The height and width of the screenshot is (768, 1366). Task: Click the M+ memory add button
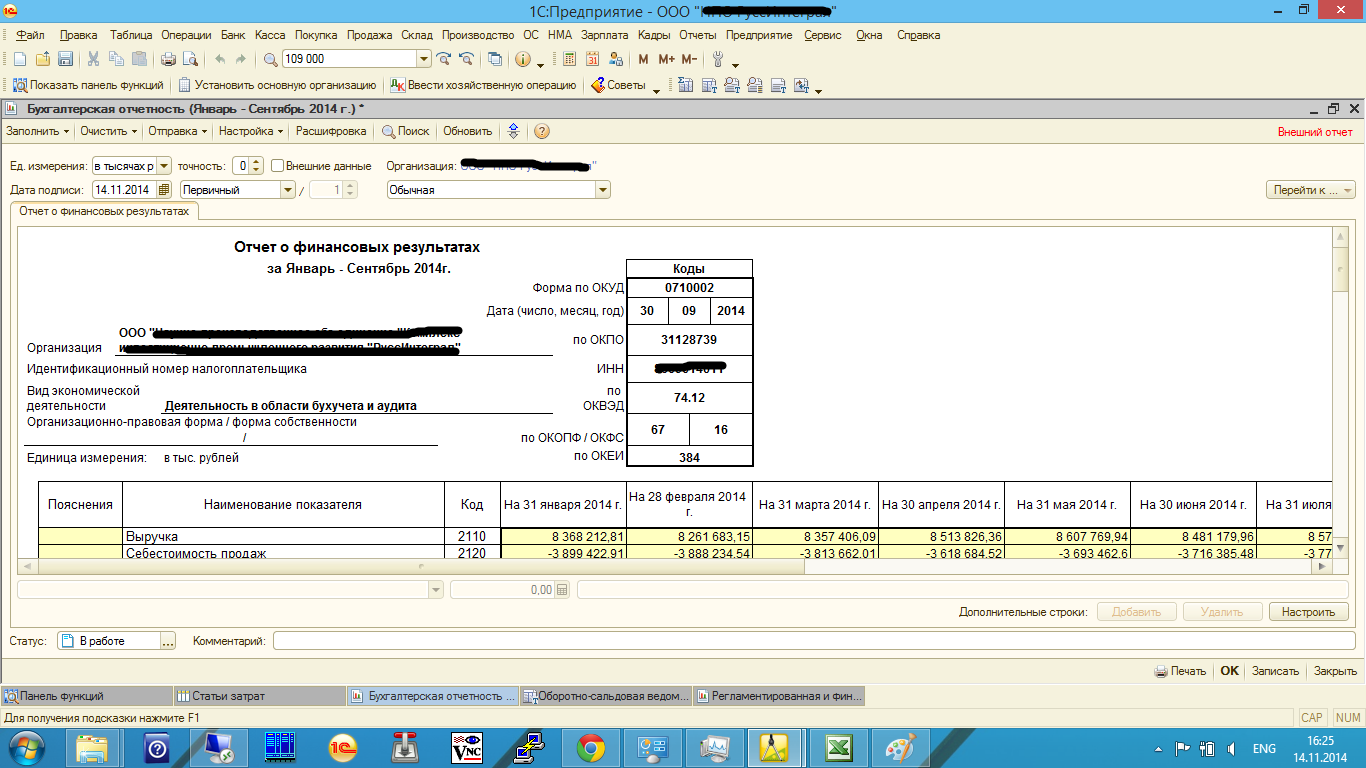[x=667, y=59]
